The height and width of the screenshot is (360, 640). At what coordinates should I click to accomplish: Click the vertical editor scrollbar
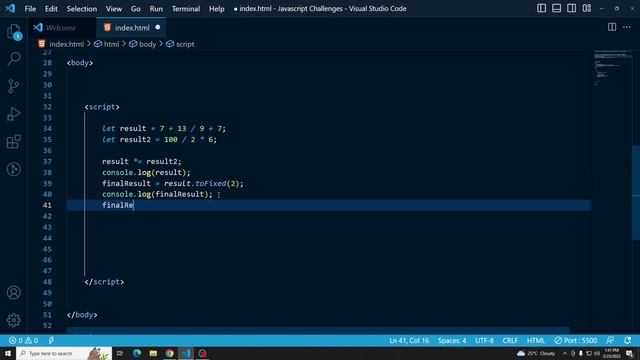pyautogui.click(x=636, y=193)
